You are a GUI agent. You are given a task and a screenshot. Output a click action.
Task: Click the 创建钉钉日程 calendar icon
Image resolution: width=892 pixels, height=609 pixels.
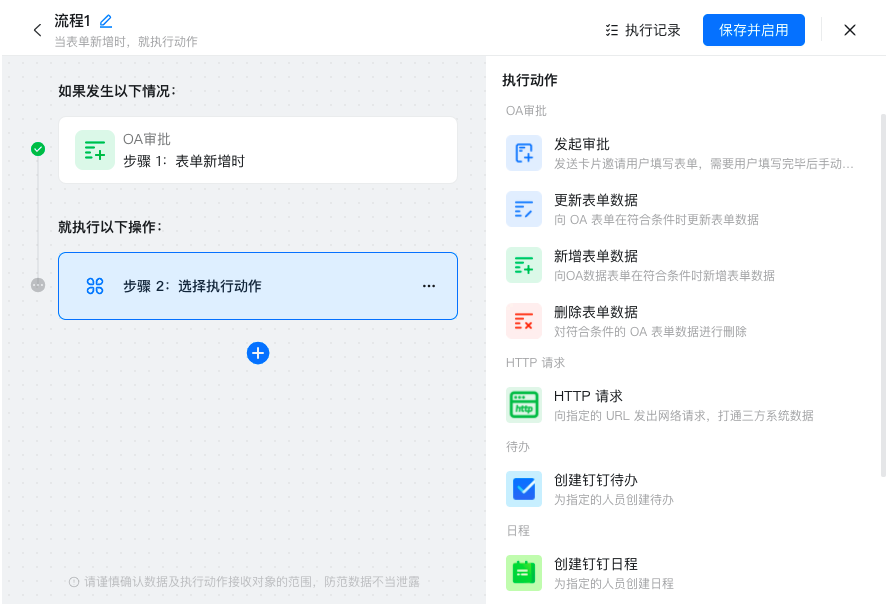[524, 573]
